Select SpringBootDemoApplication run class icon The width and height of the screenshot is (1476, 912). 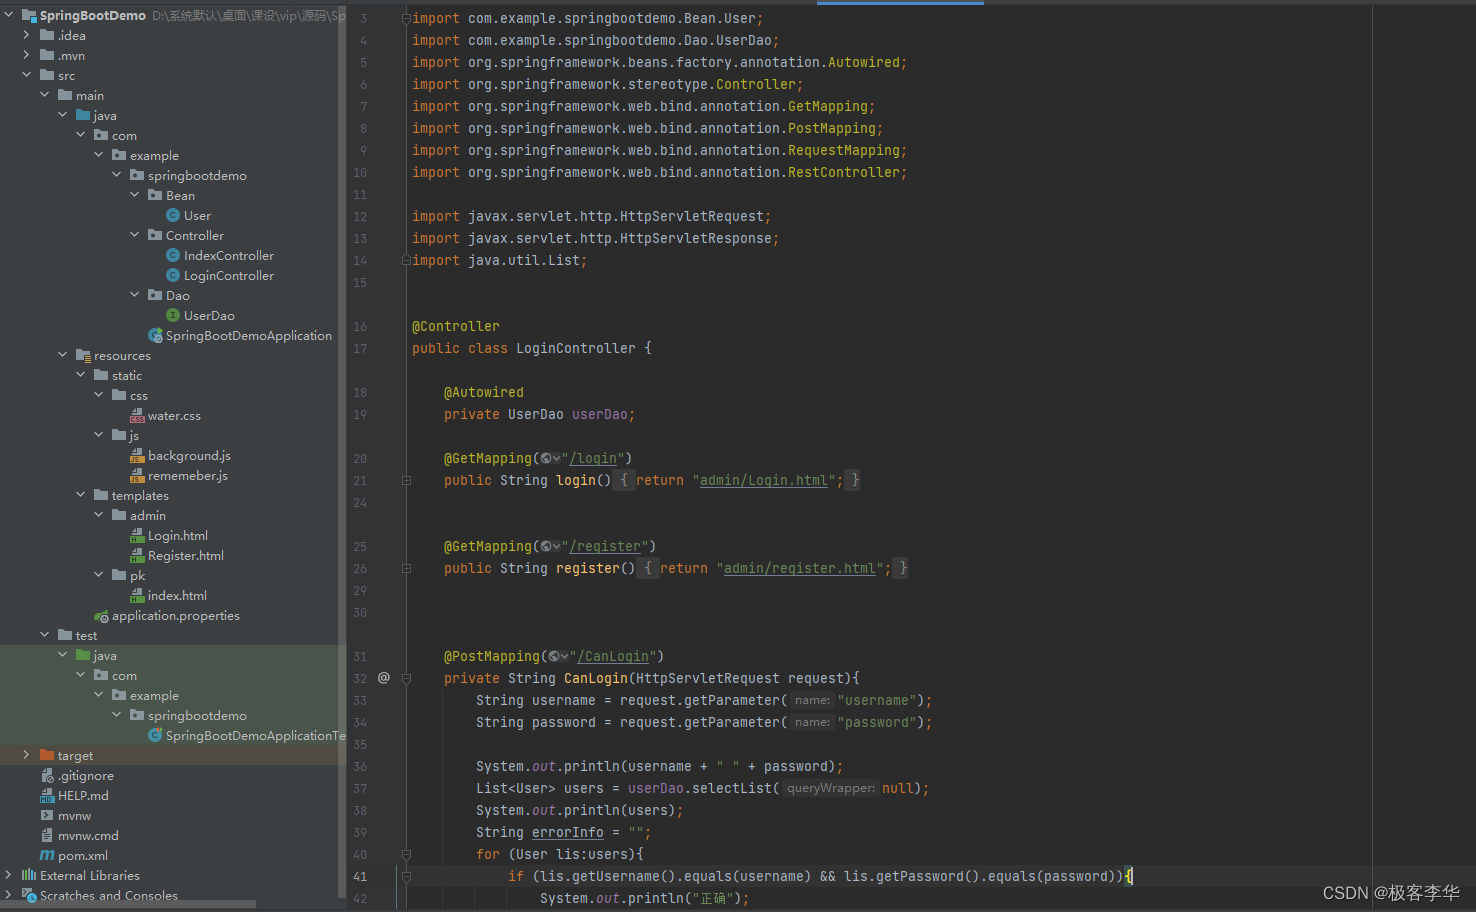coord(155,335)
